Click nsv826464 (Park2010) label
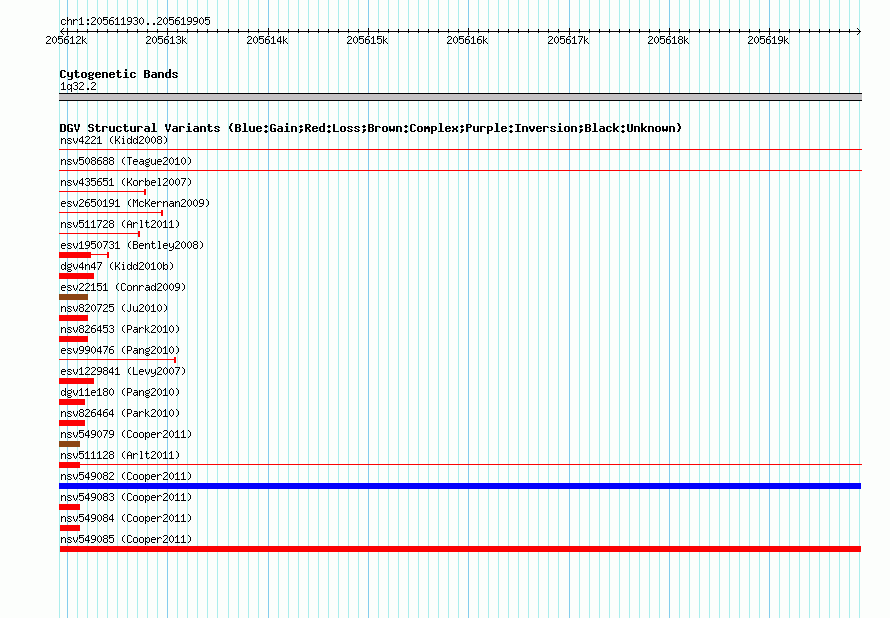 click(x=120, y=413)
